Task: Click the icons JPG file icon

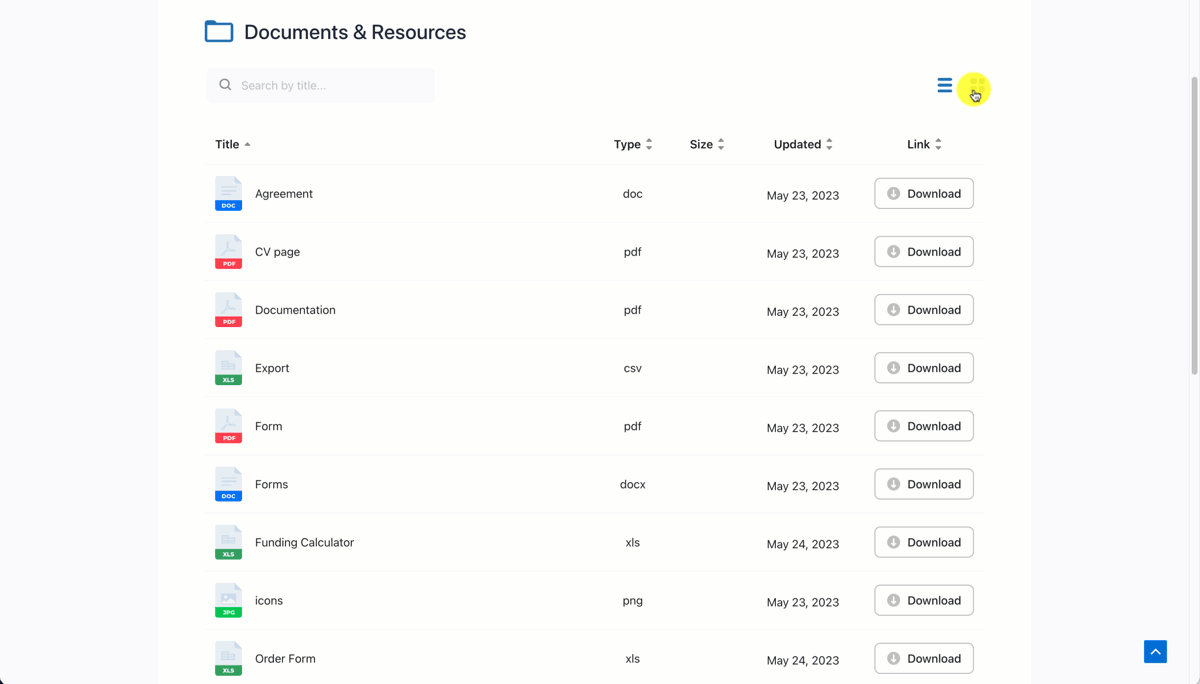Action: [x=228, y=600]
